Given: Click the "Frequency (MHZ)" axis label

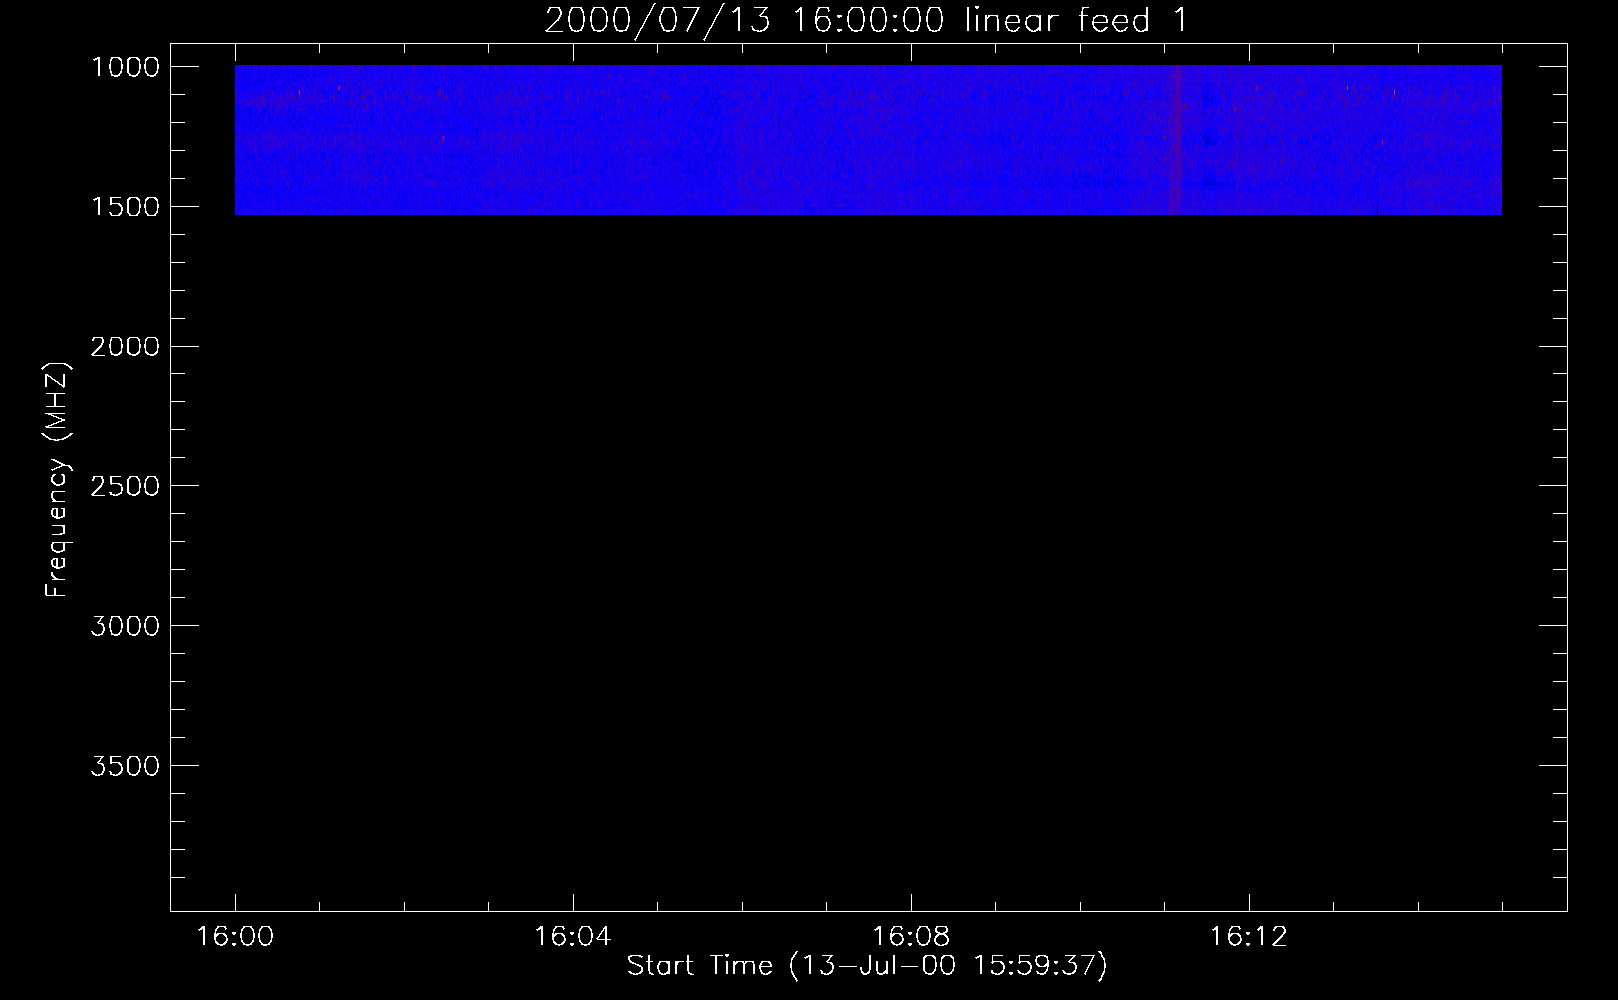Looking at the screenshot, I should point(57,480).
